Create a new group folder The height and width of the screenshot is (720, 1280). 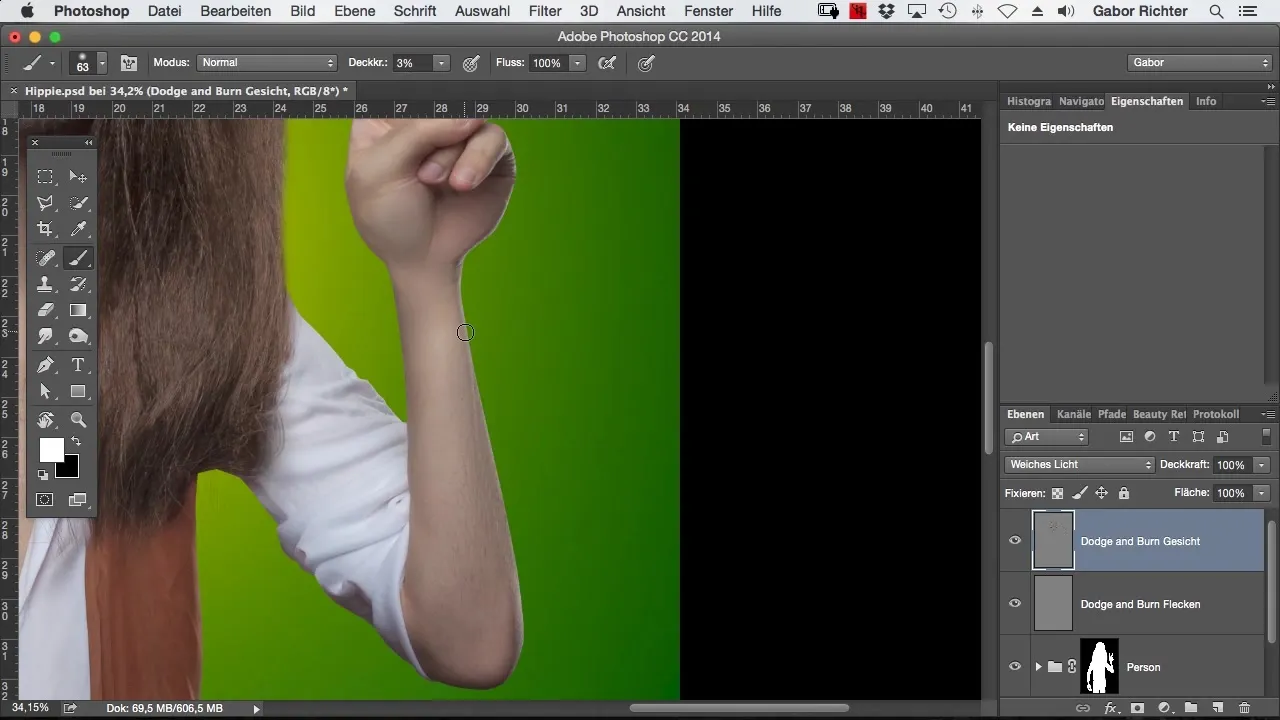[x=1191, y=708]
